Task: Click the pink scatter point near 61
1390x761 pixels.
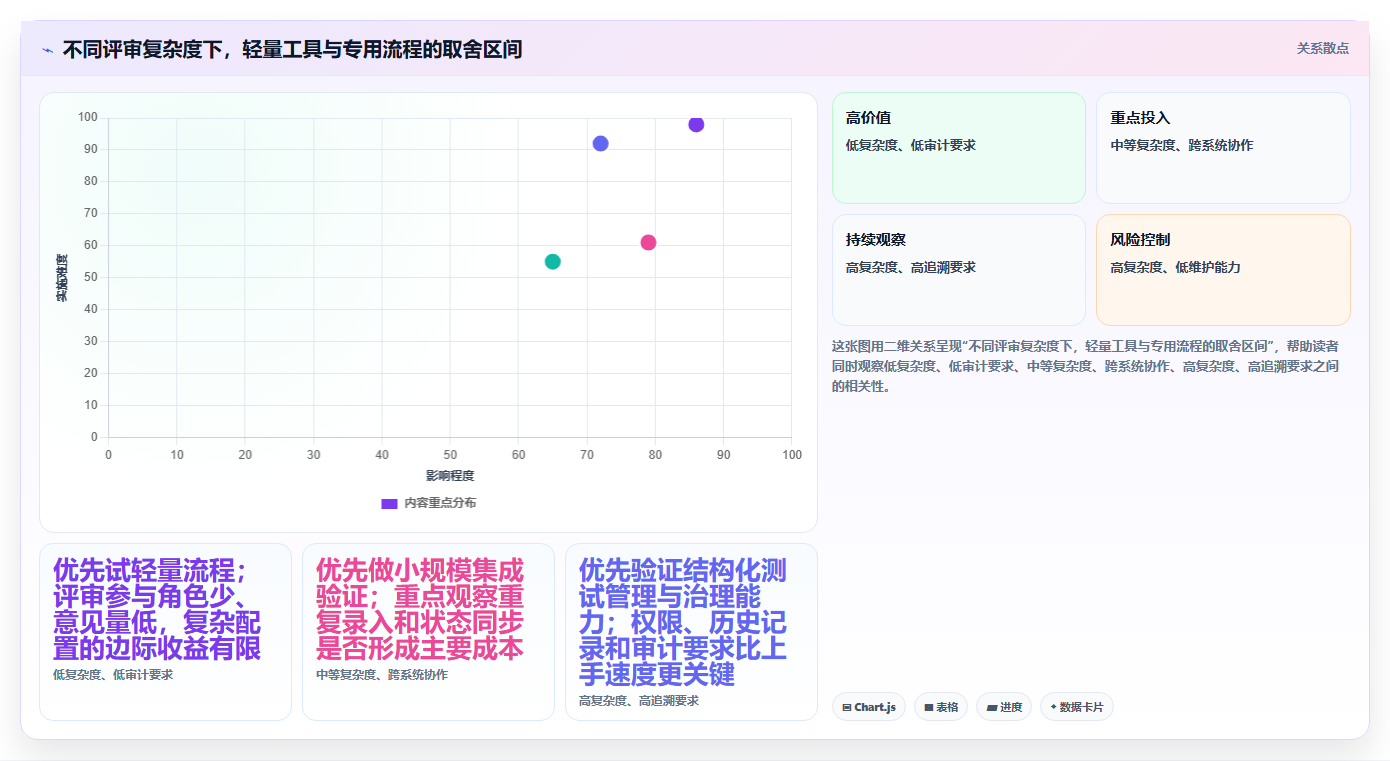Action: pyautogui.click(x=648, y=242)
